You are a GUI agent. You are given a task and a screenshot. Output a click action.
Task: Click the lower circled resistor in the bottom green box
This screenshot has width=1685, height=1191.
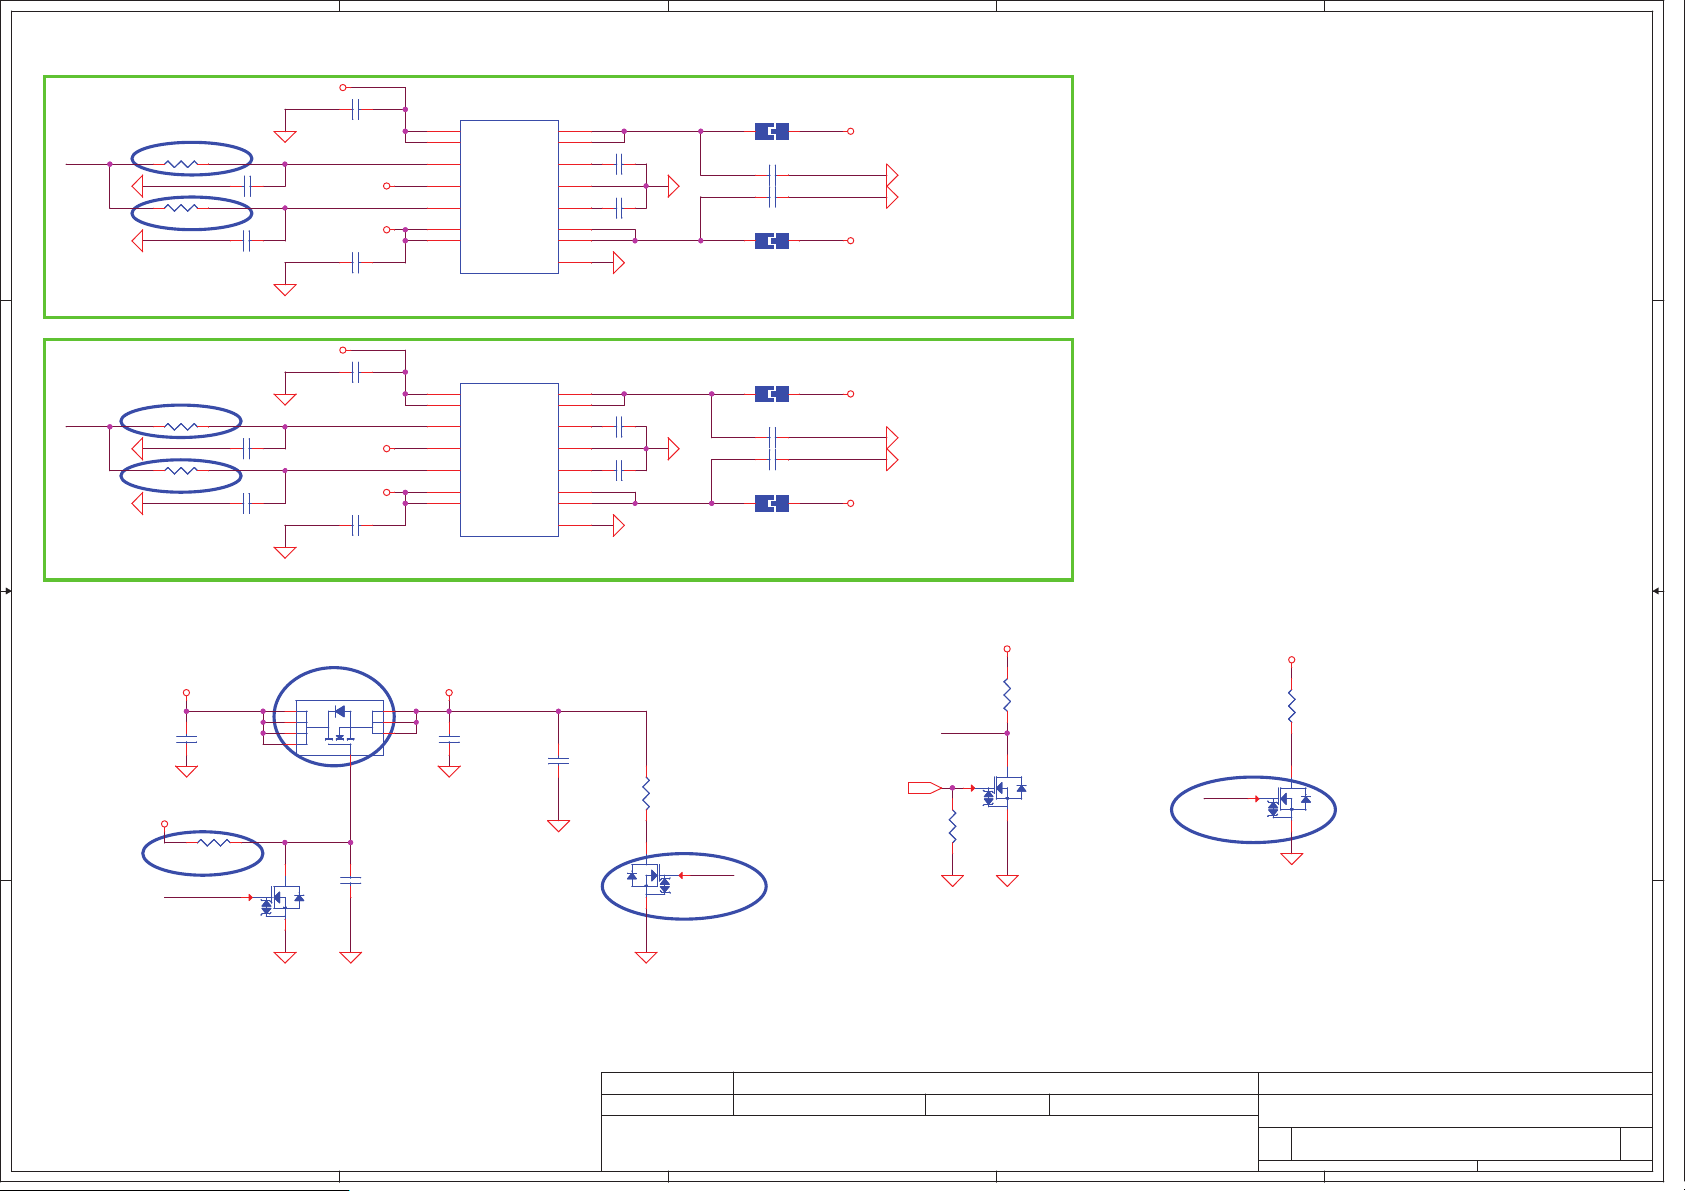181,471
